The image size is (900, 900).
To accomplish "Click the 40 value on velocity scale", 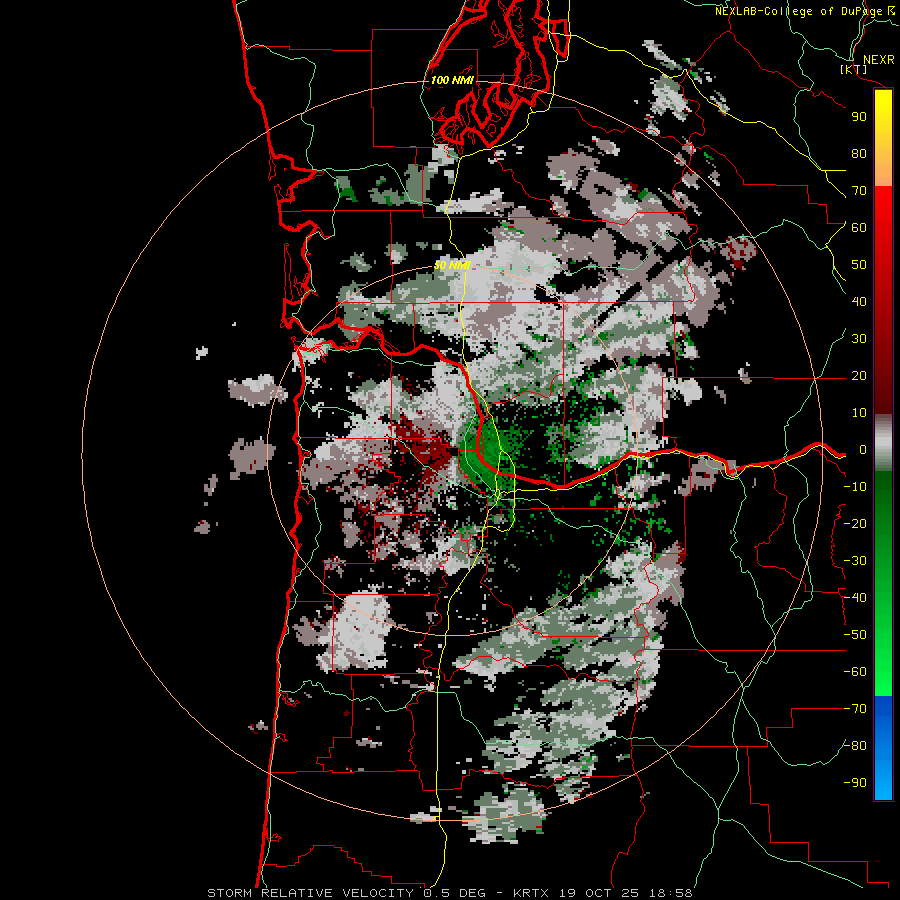I will pos(859,302).
